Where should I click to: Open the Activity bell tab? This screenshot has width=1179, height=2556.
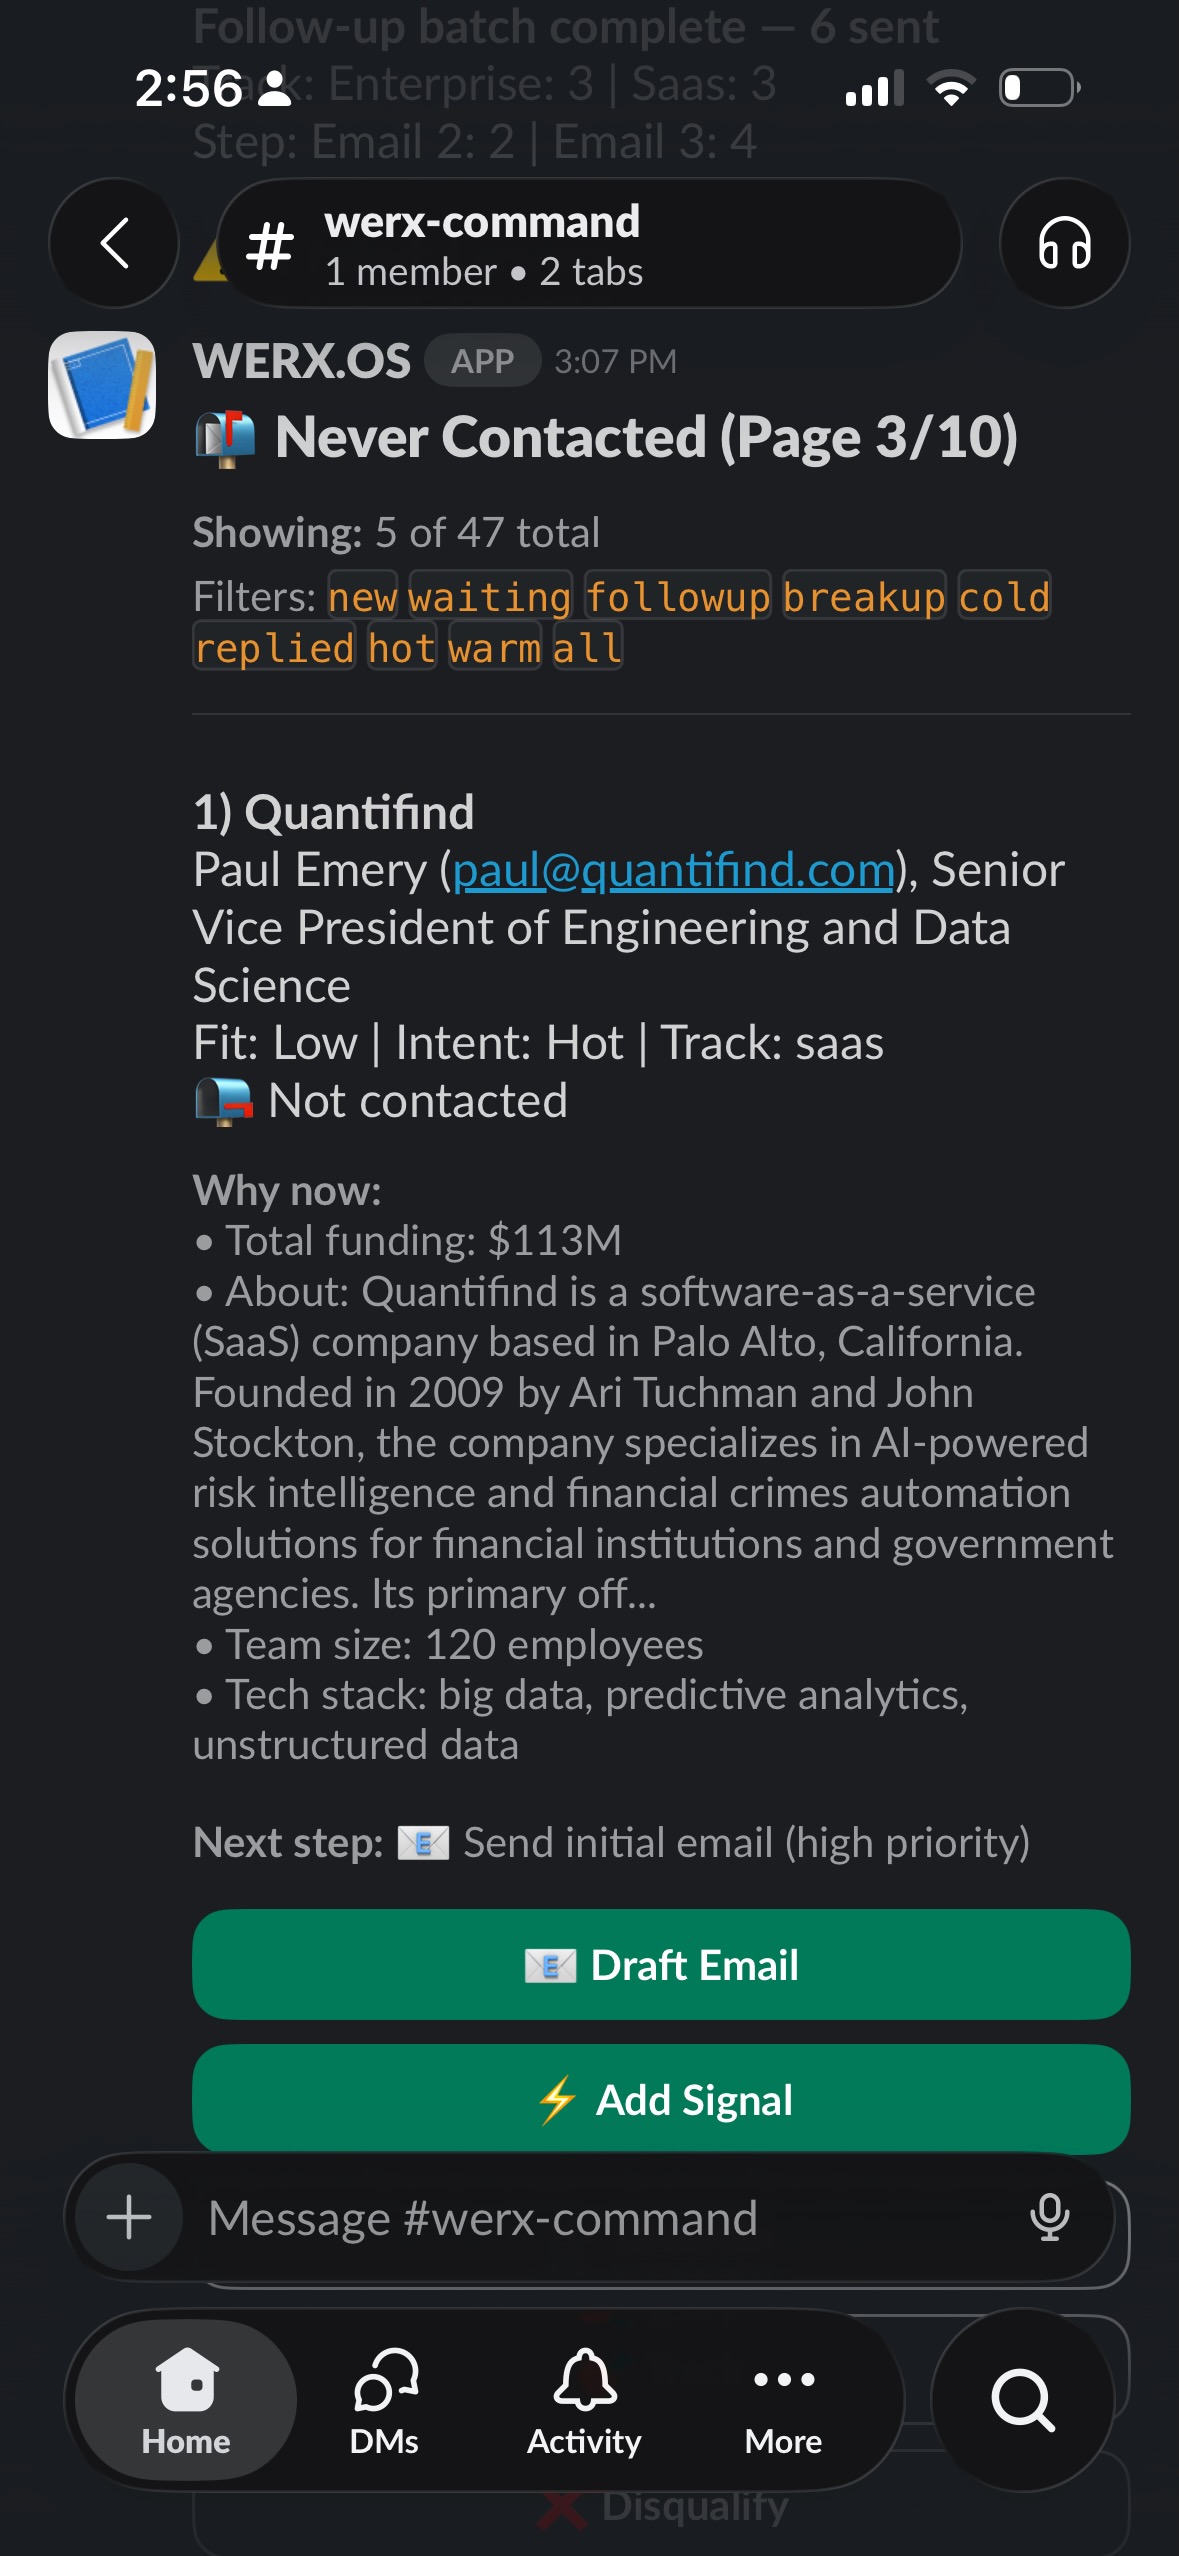pos(584,2401)
